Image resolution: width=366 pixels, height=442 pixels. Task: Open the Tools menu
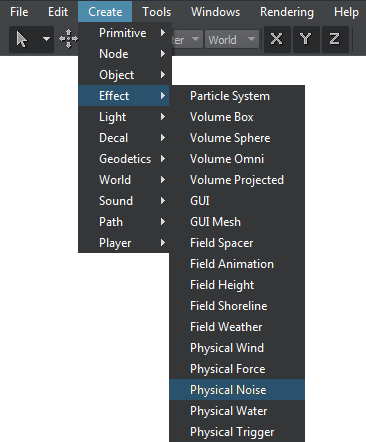(x=157, y=12)
